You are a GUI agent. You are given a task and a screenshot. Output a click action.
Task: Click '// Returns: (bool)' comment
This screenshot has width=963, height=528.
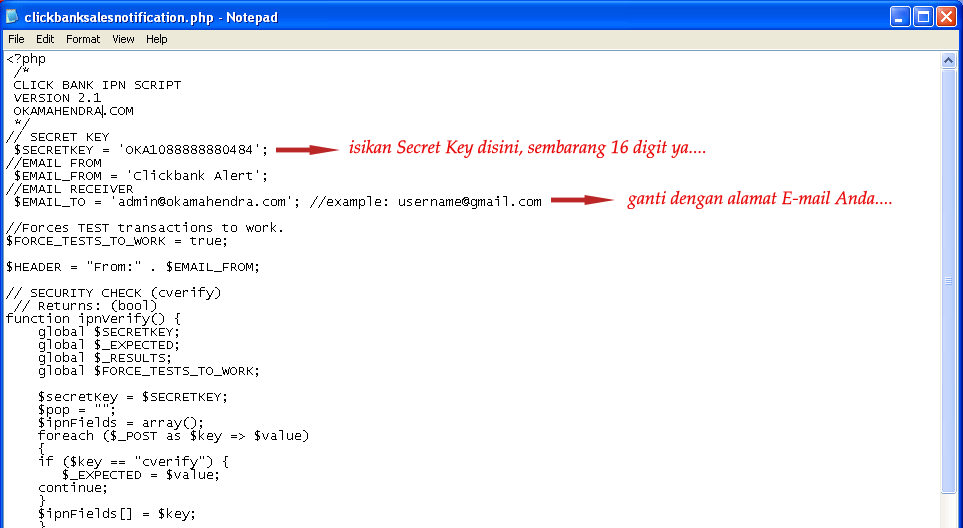(x=85, y=306)
